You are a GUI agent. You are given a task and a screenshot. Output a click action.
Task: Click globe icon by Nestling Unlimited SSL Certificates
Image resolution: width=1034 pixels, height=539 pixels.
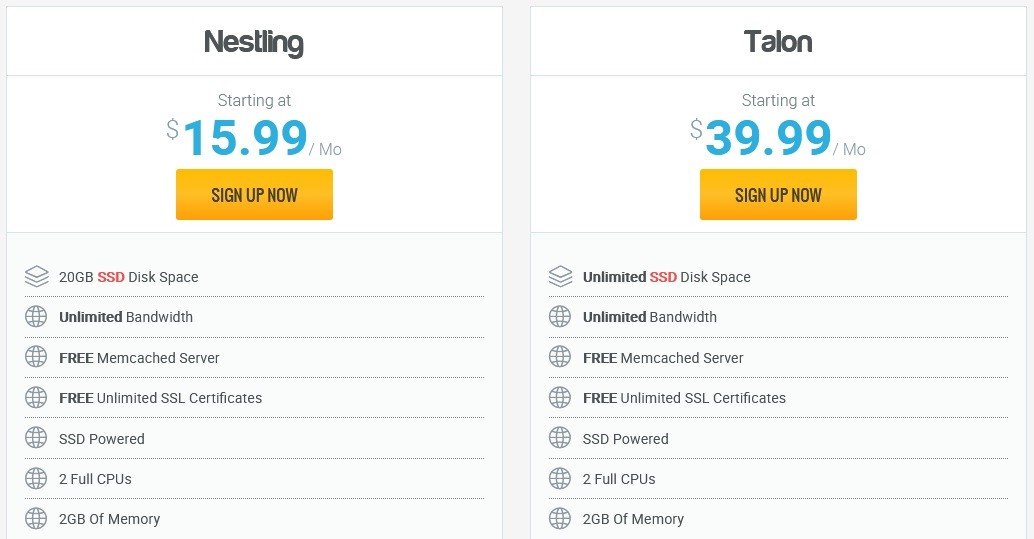[36, 398]
